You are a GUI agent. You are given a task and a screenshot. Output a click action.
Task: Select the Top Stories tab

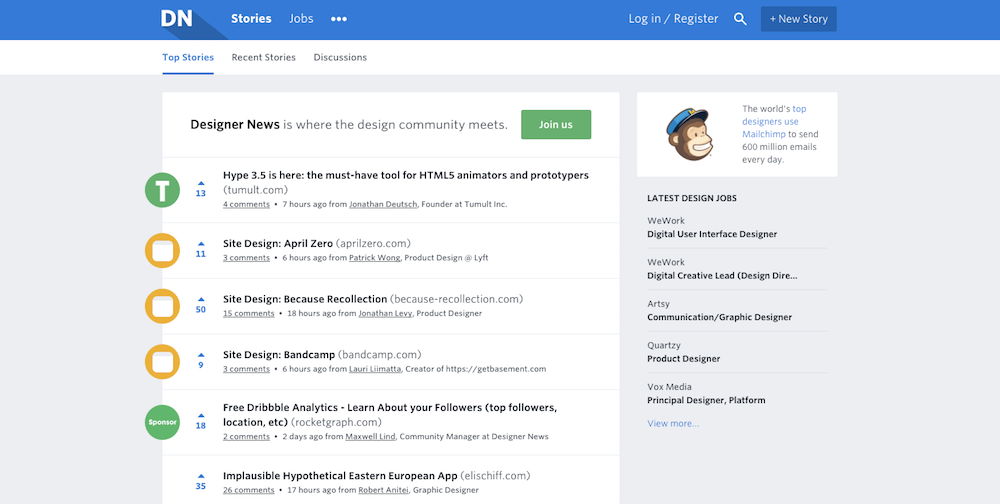188,57
